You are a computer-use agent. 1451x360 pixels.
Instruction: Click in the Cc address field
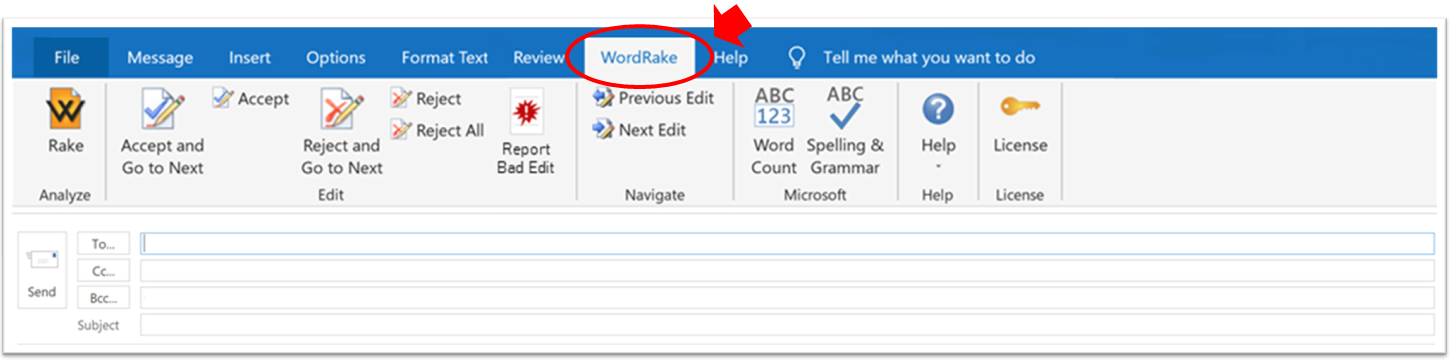pyautogui.click(x=787, y=271)
